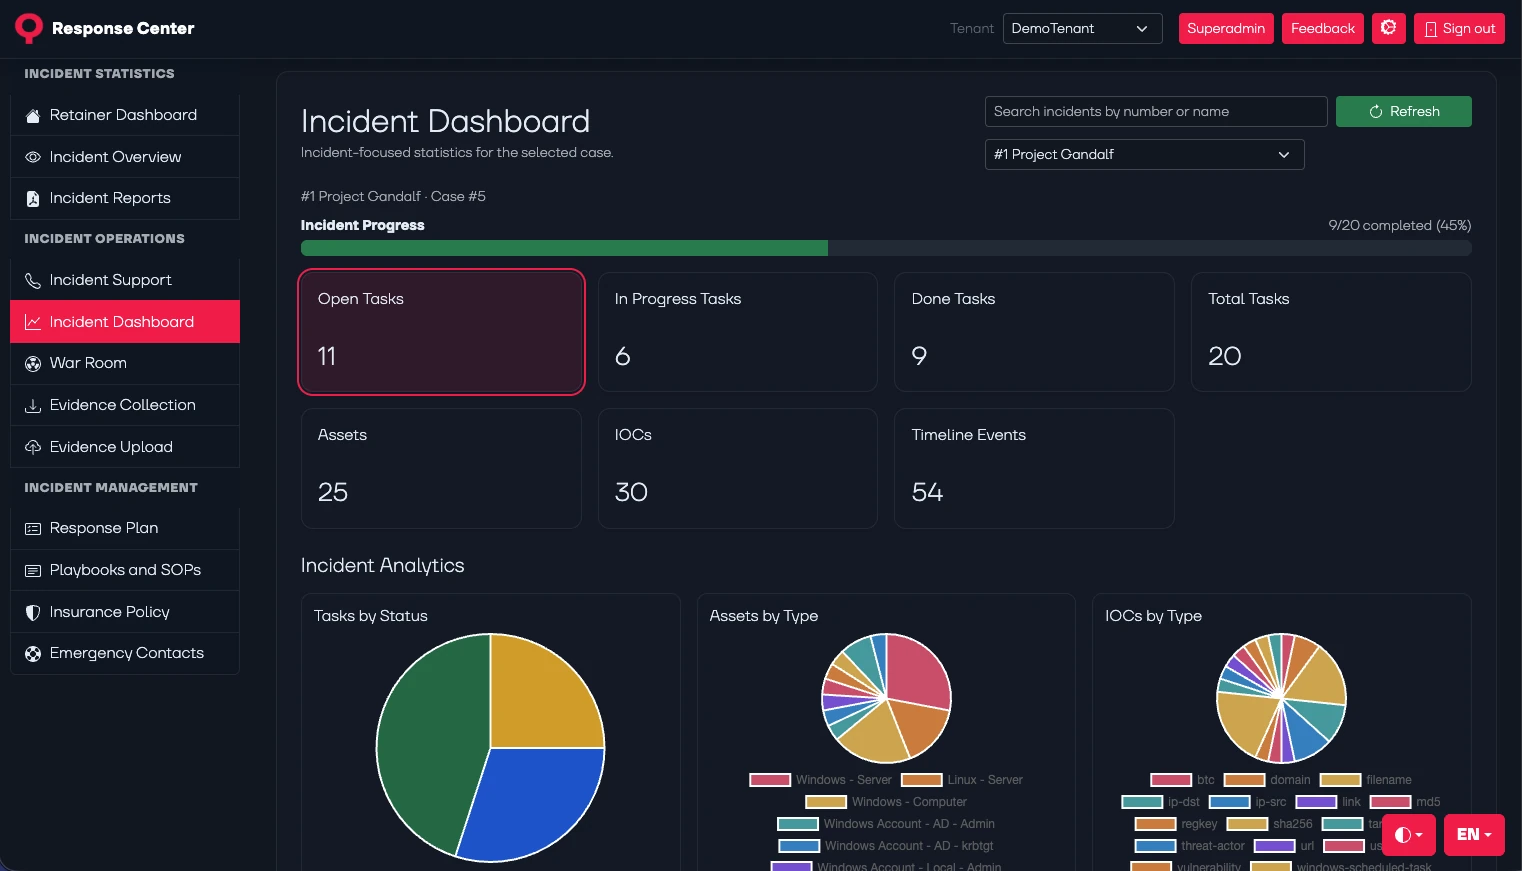
Task: Toggle the Windows - Server legend entry
Action: click(820, 780)
